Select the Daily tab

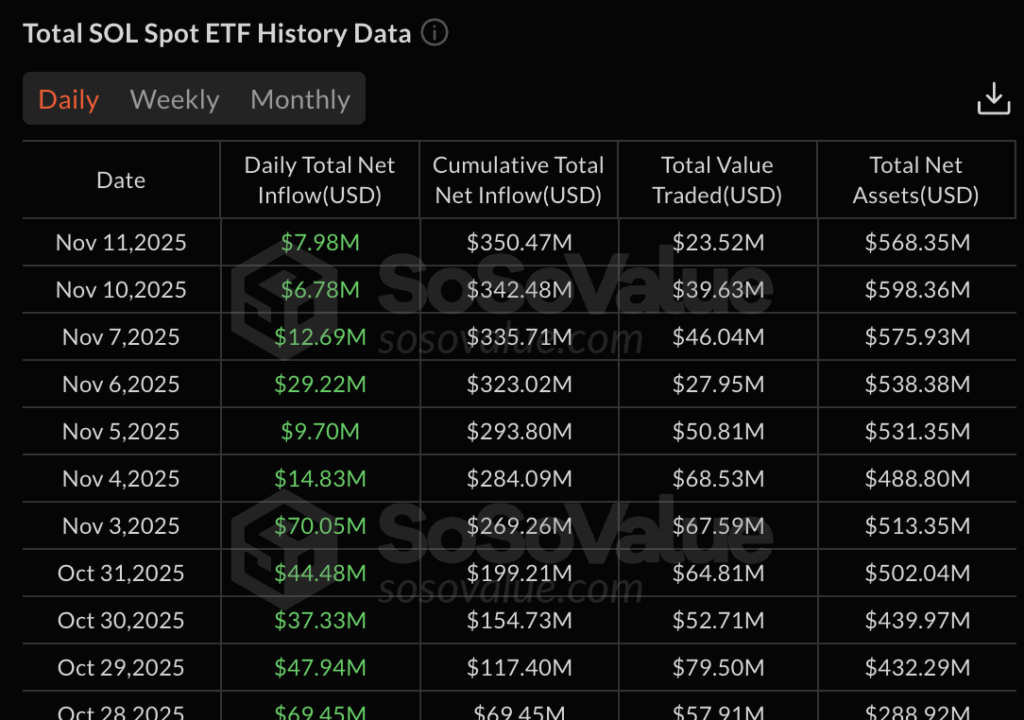[x=67, y=99]
